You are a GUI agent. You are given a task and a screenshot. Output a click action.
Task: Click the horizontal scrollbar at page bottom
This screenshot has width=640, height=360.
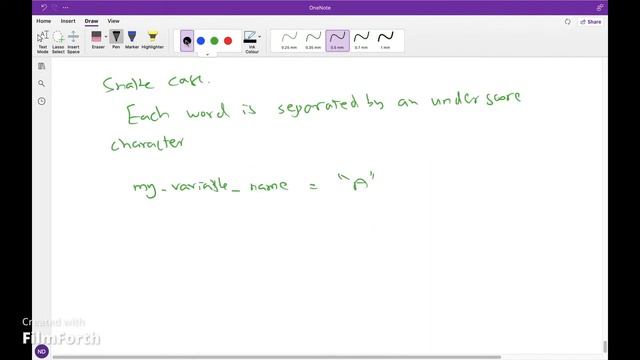coord(276,357)
